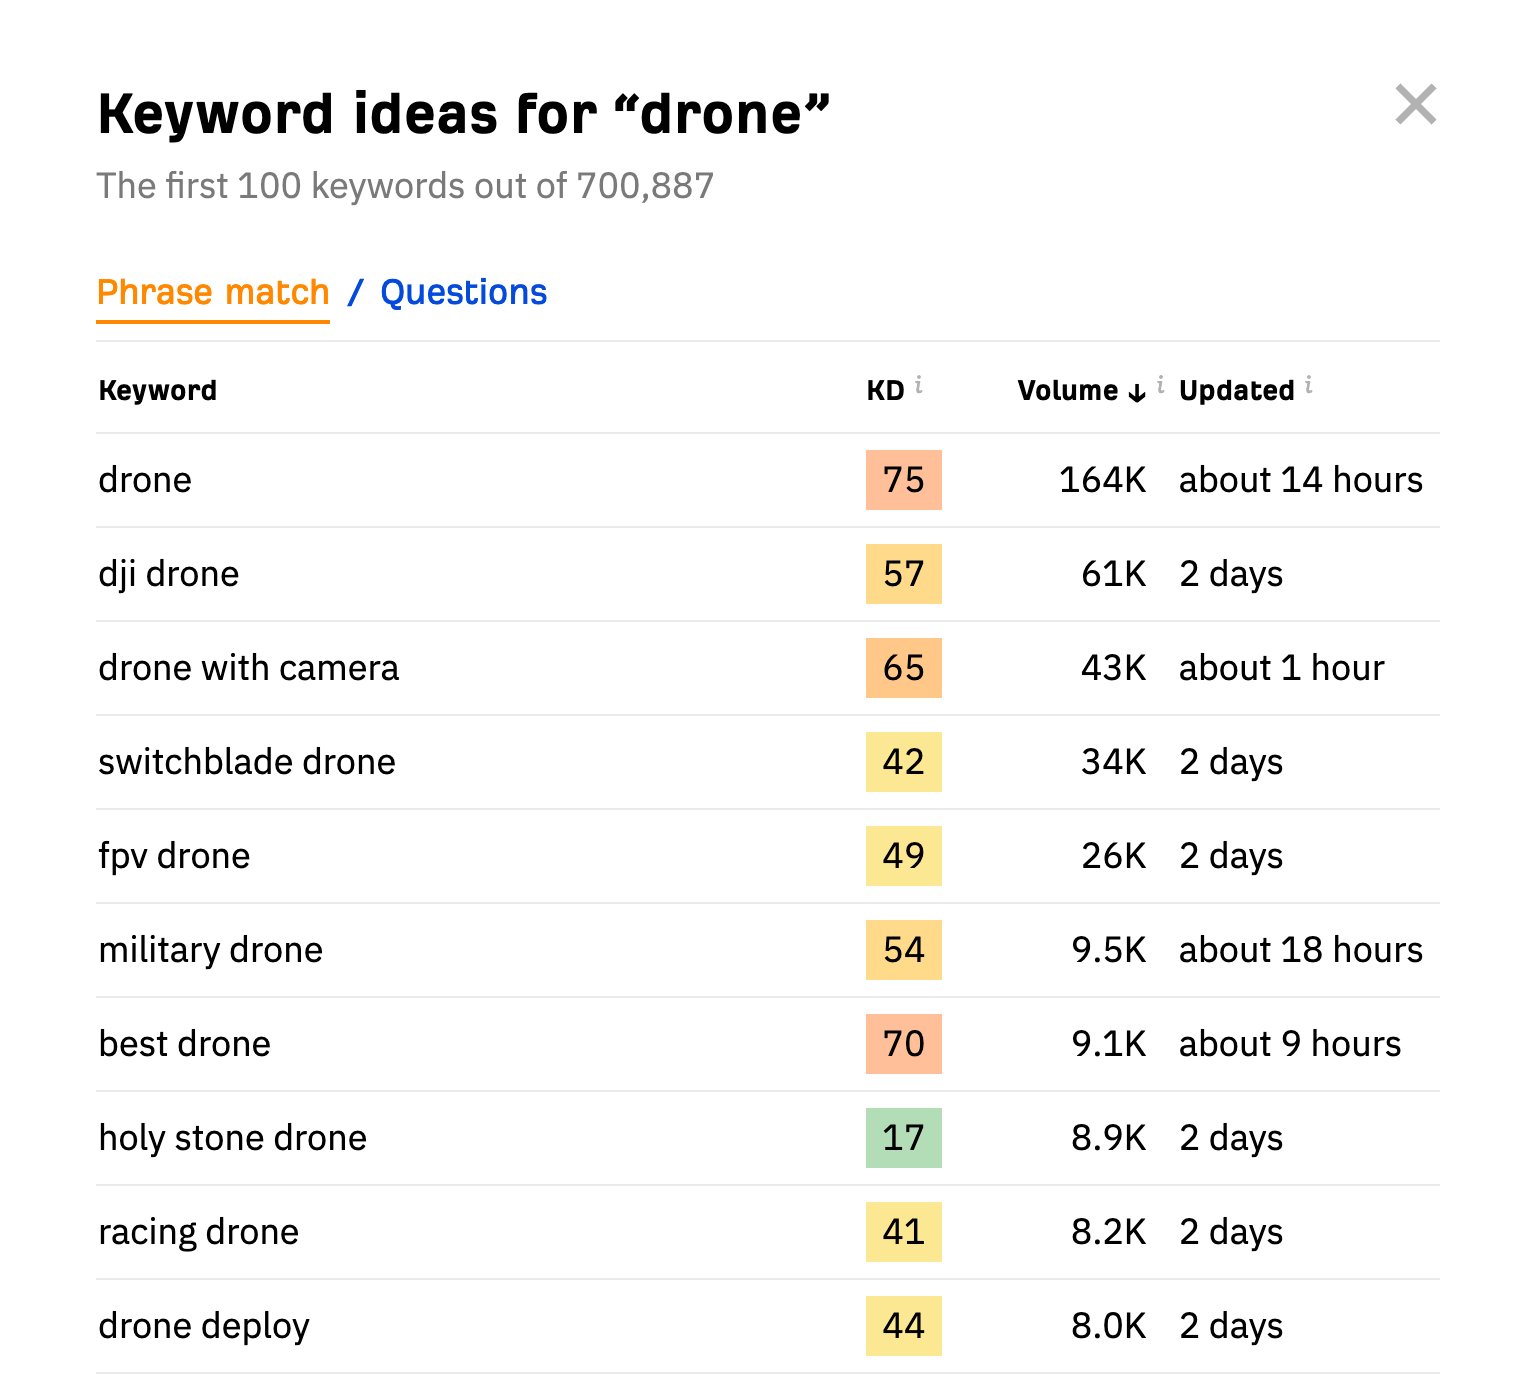Viewport: 1534px width, 1388px height.
Task: Reorder rows using the KD column header
Action: 886,391
